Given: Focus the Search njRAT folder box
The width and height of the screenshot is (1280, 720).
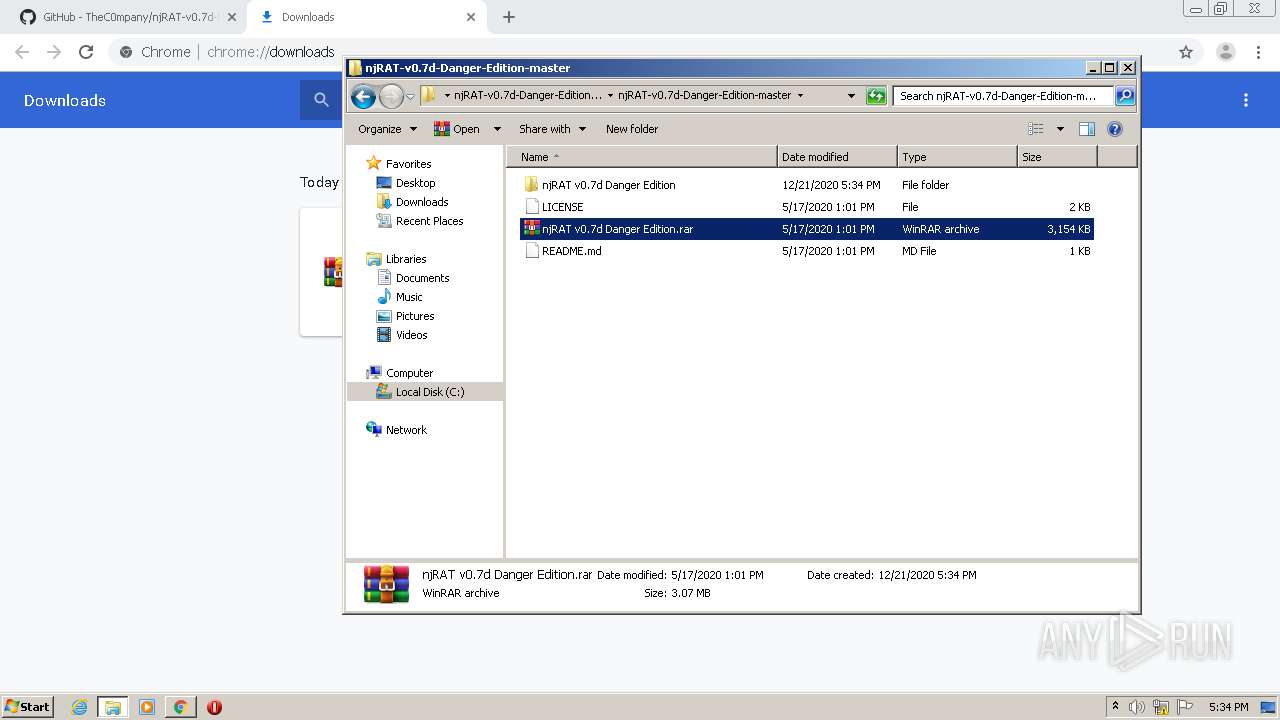Looking at the screenshot, I should (1003, 96).
